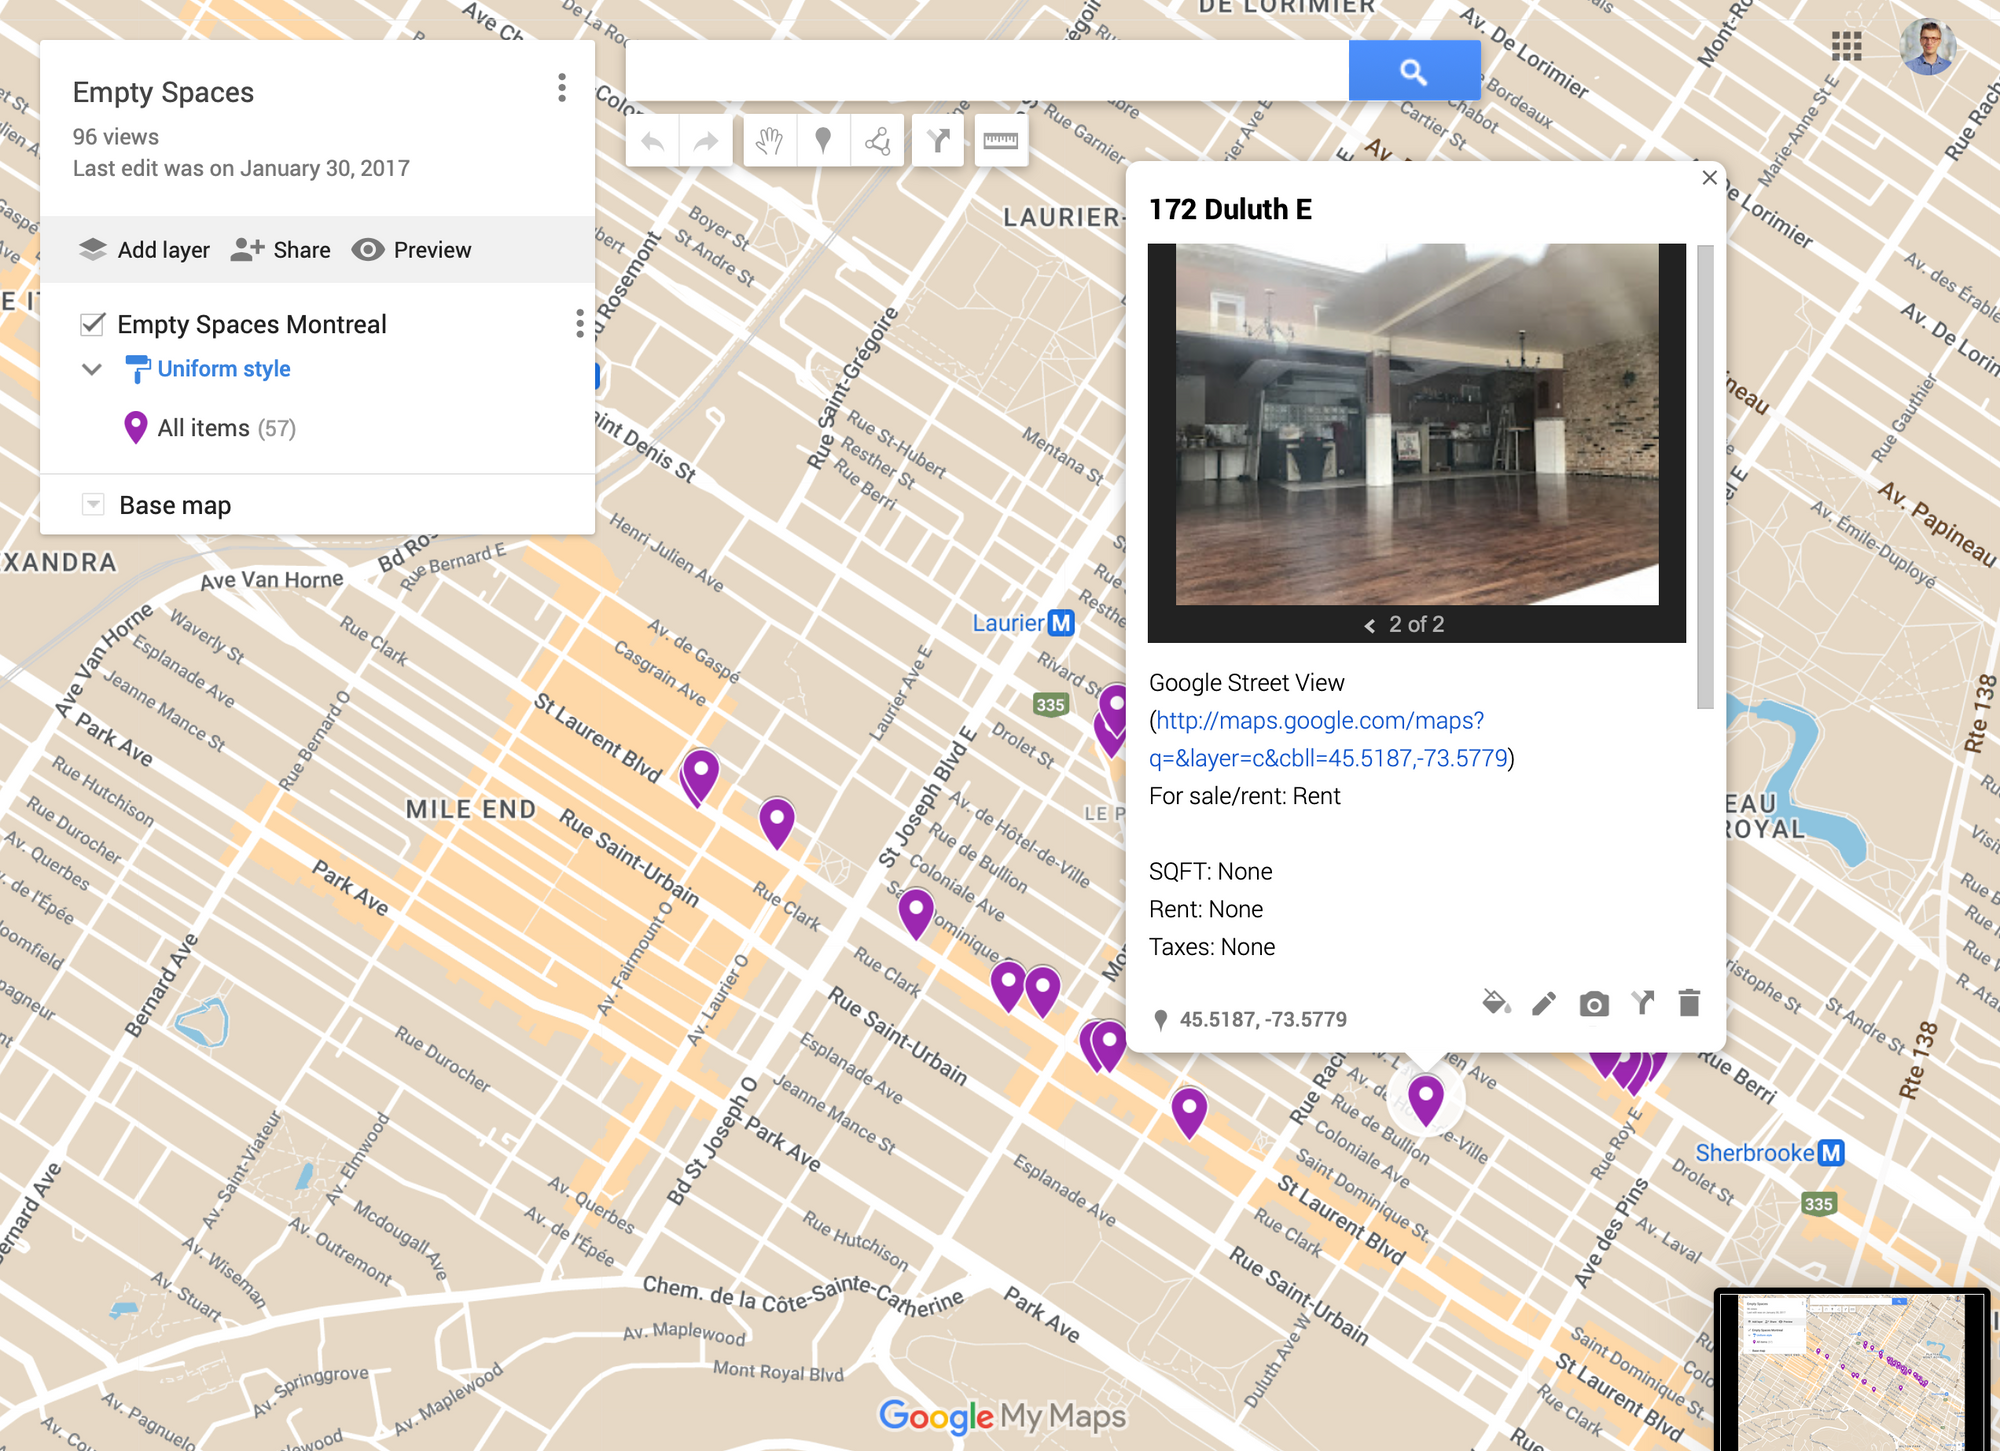Close the 172 Duluth E info window

pos(1709,178)
